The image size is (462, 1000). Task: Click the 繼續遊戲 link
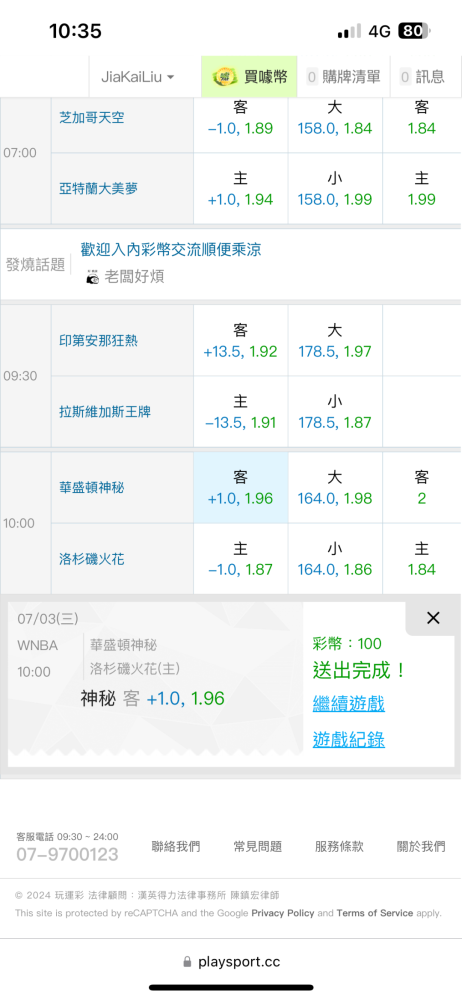coord(348,705)
